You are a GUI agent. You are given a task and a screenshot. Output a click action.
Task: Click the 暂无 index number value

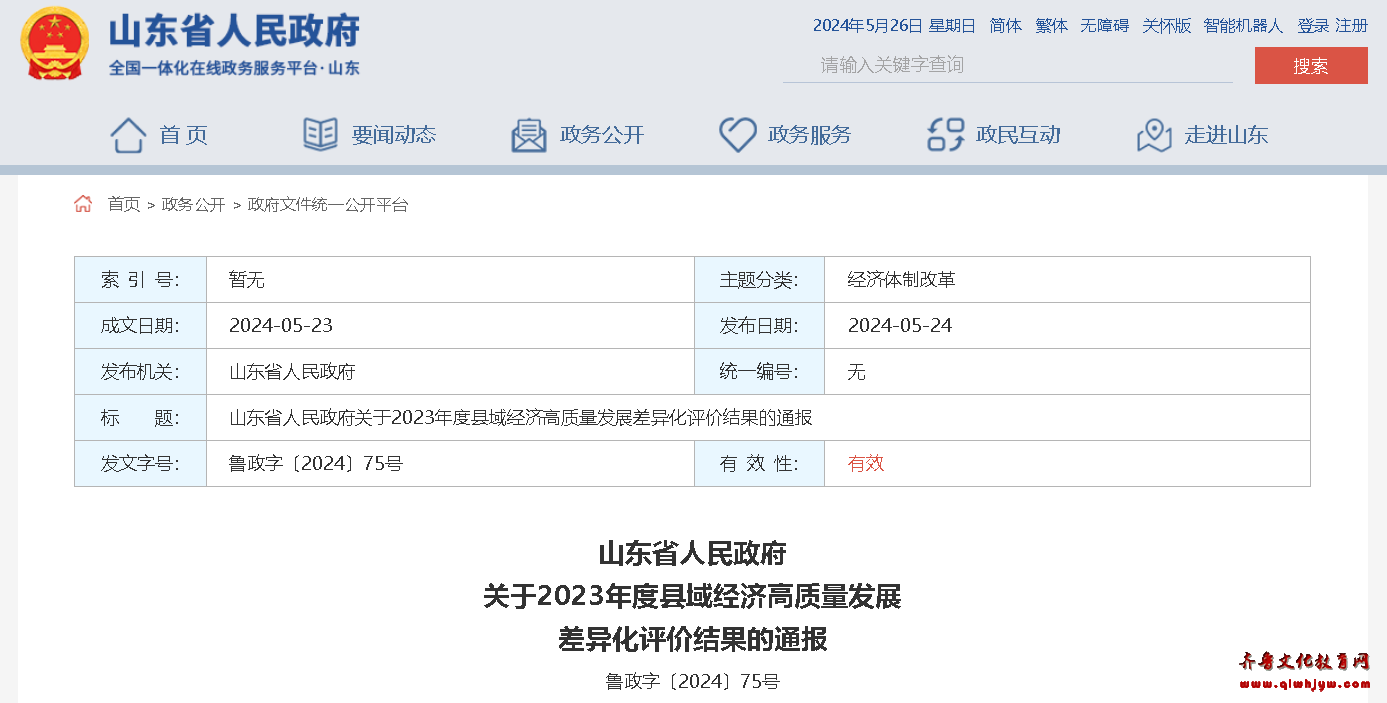pos(247,280)
